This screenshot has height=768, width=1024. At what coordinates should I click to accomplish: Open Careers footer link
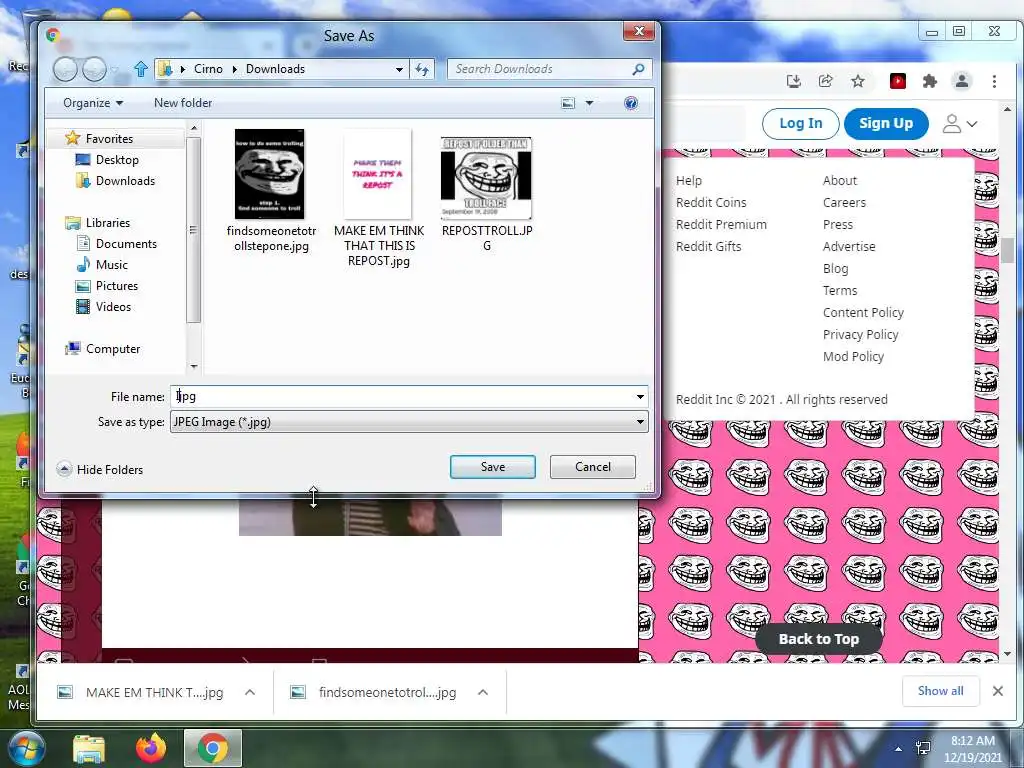click(844, 202)
